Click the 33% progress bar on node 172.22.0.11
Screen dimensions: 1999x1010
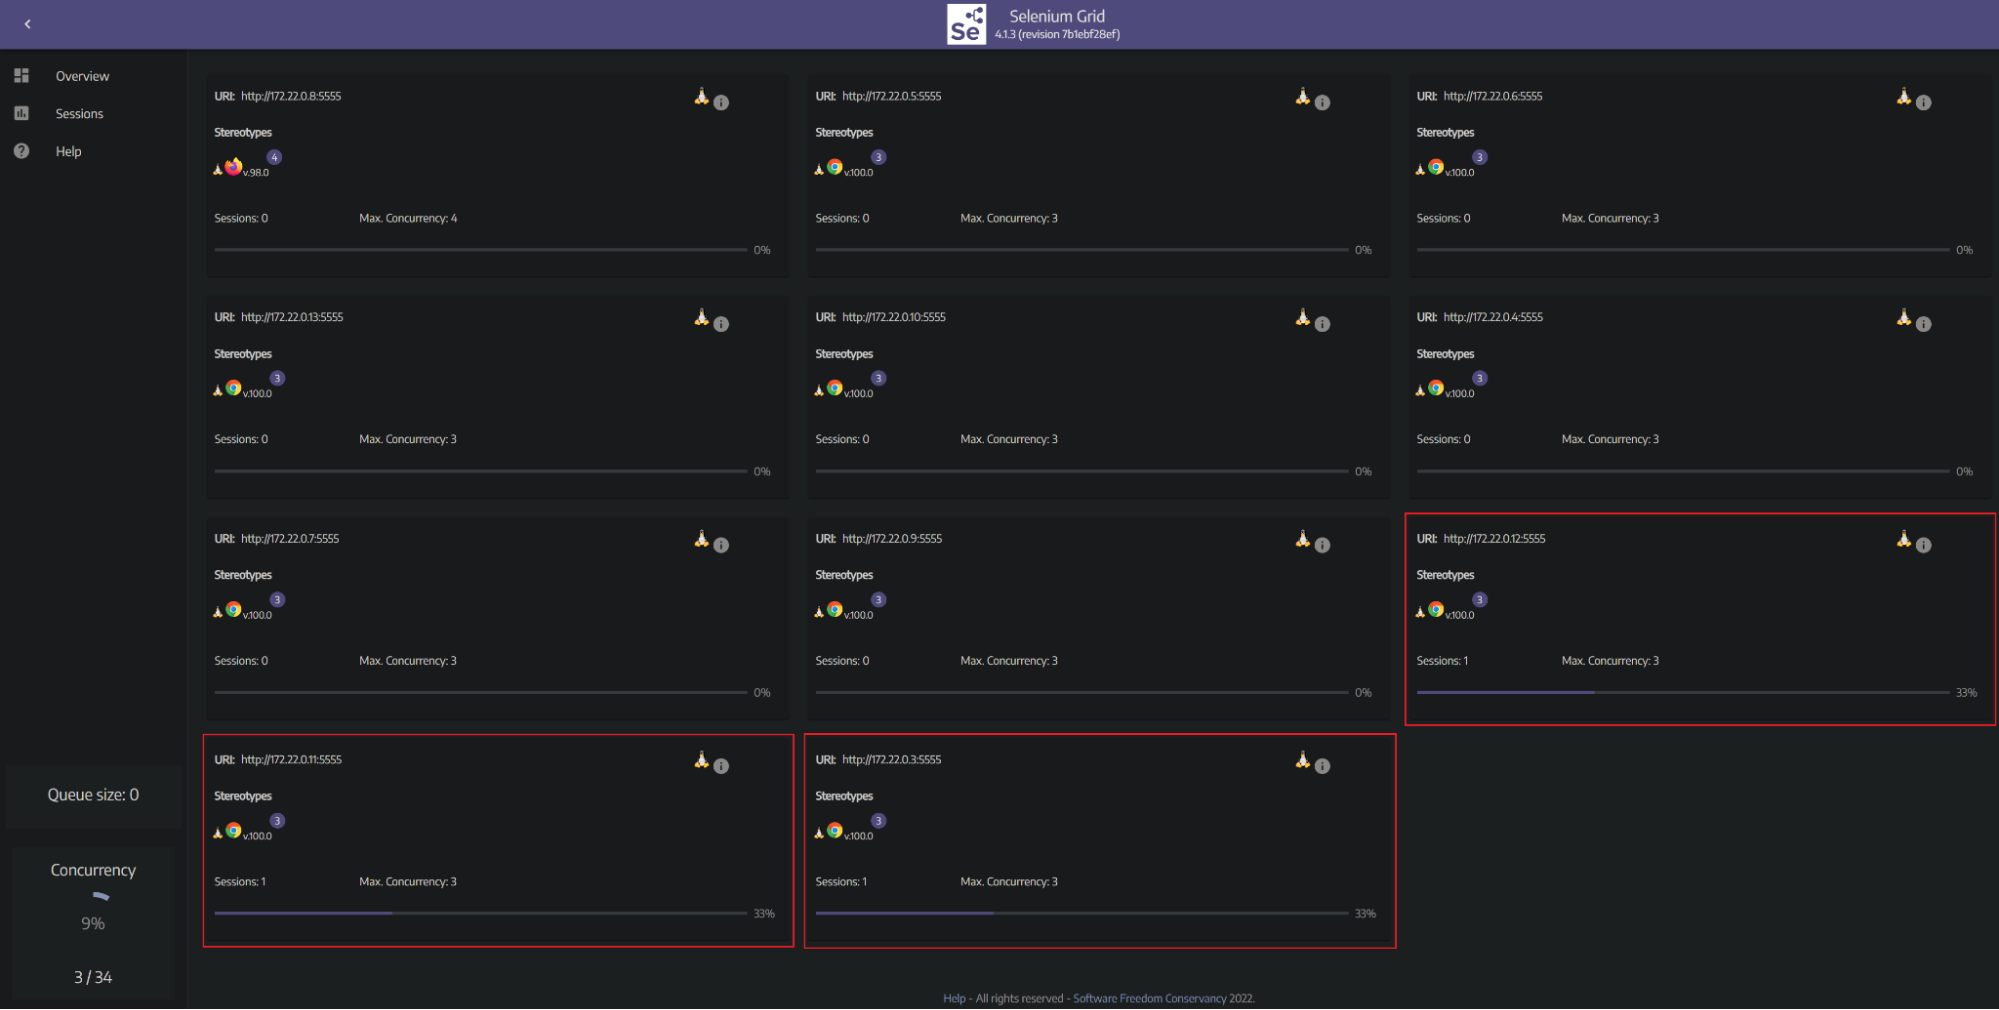coord(481,913)
